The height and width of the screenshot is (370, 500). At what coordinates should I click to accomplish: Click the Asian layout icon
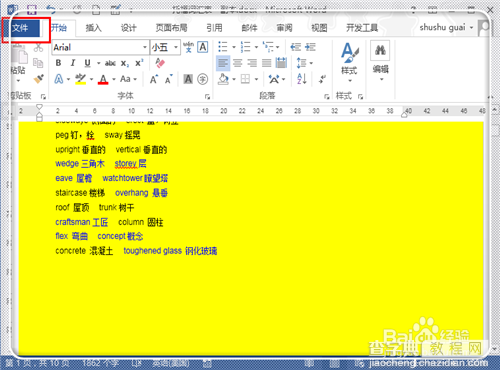274,79
